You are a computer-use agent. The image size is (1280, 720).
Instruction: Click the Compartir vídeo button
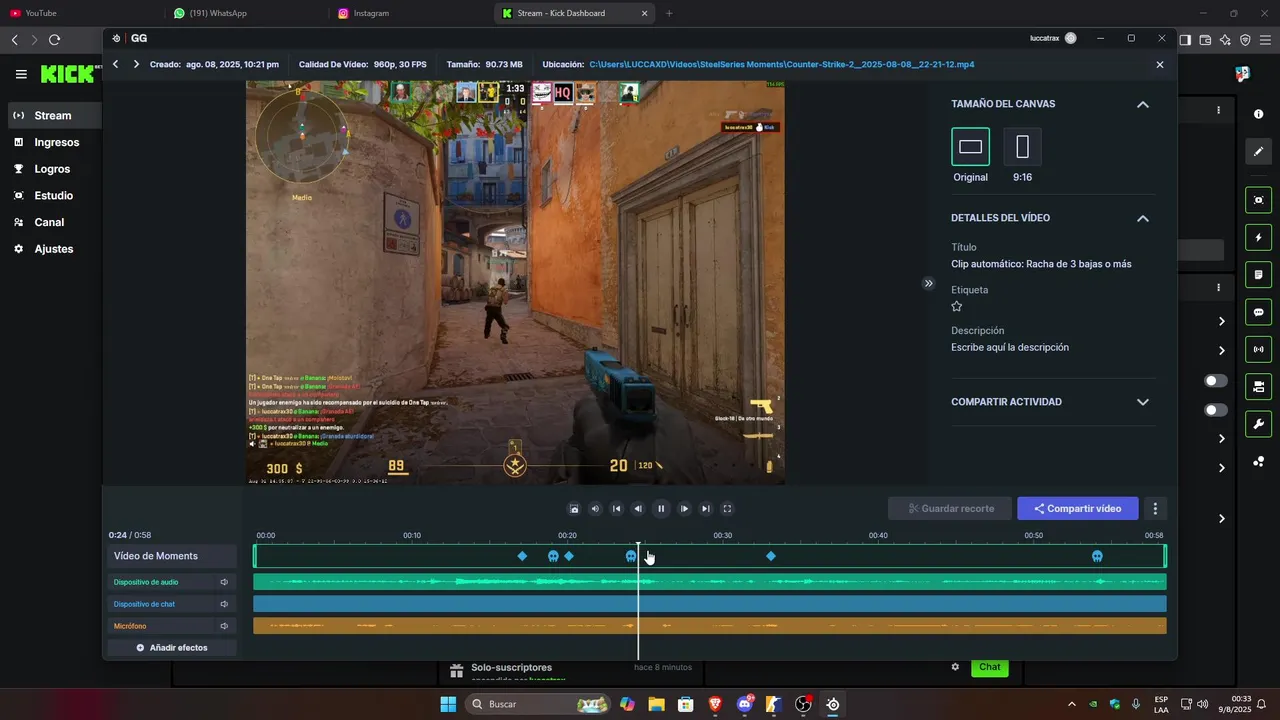click(x=1077, y=509)
